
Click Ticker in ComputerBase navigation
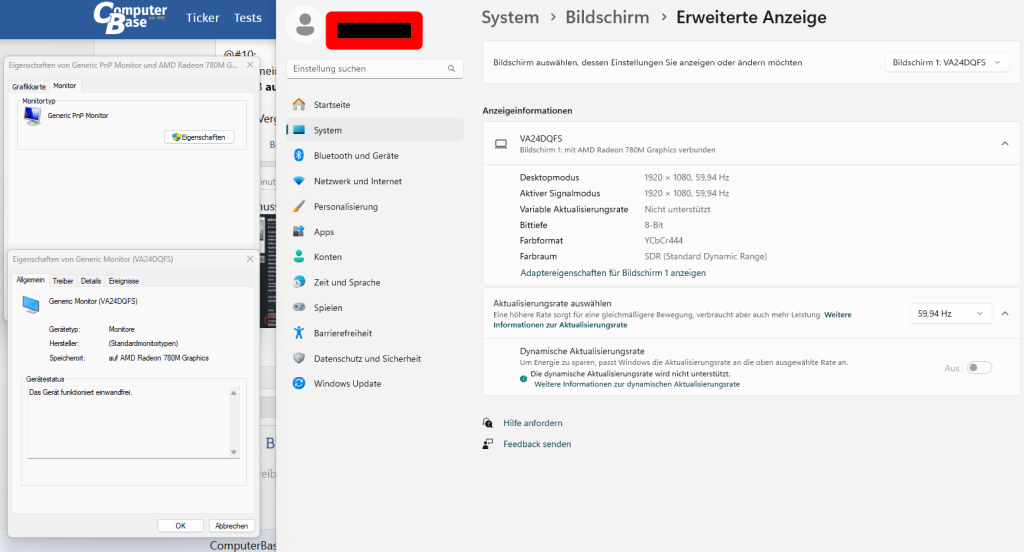(202, 18)
